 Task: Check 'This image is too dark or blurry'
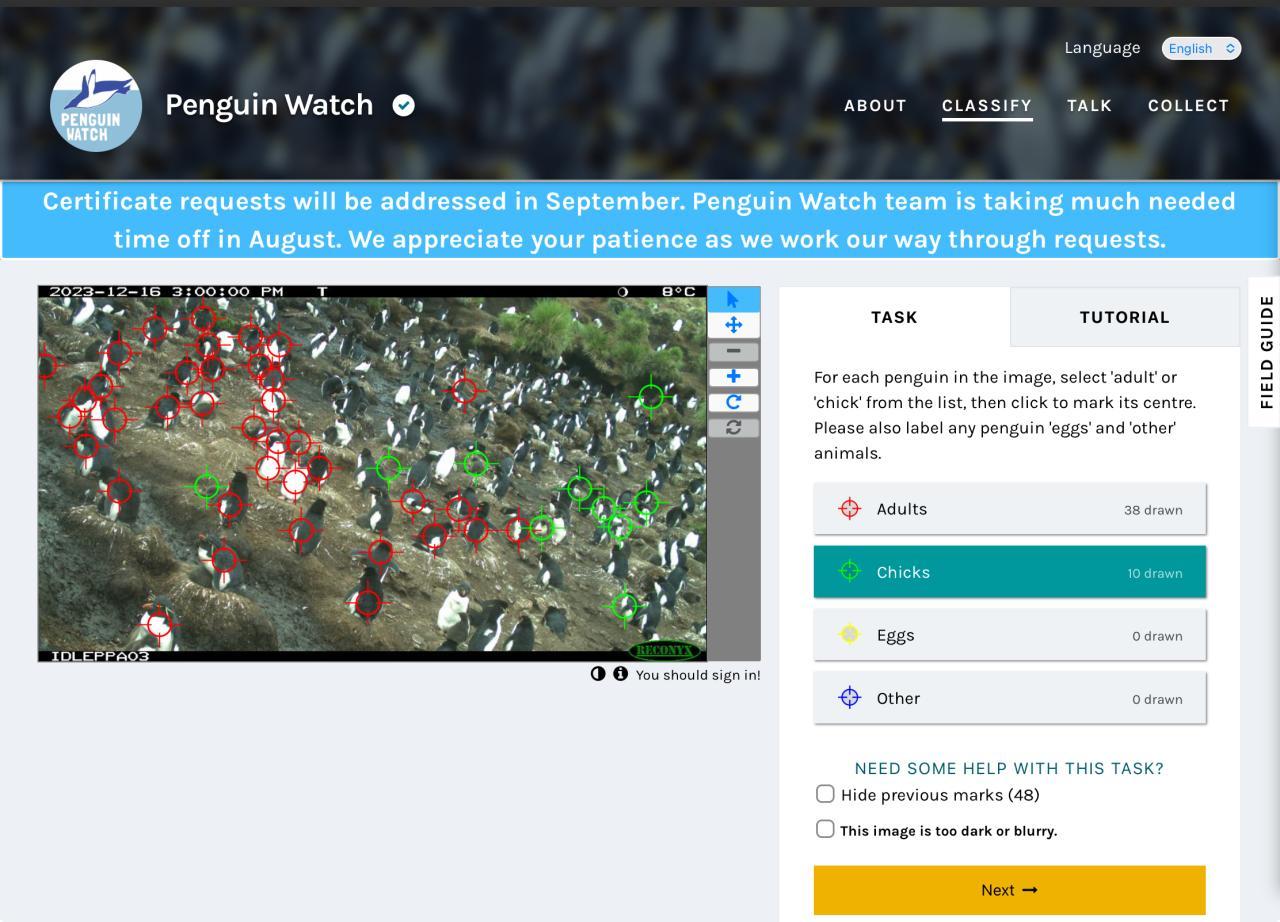(825, 829)
